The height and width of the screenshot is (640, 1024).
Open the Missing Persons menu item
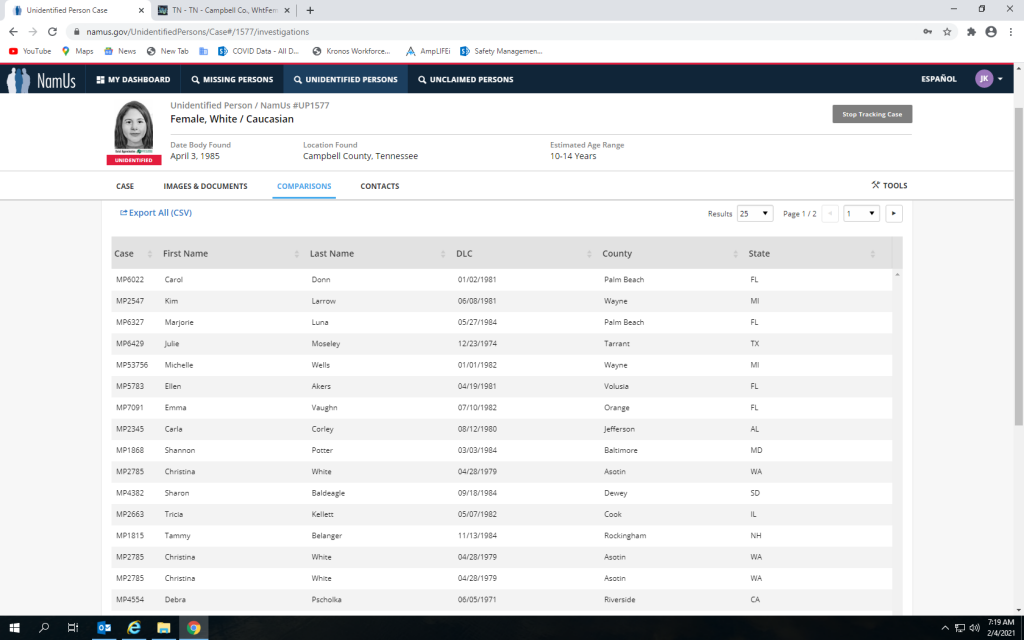[x=231, y=79]
